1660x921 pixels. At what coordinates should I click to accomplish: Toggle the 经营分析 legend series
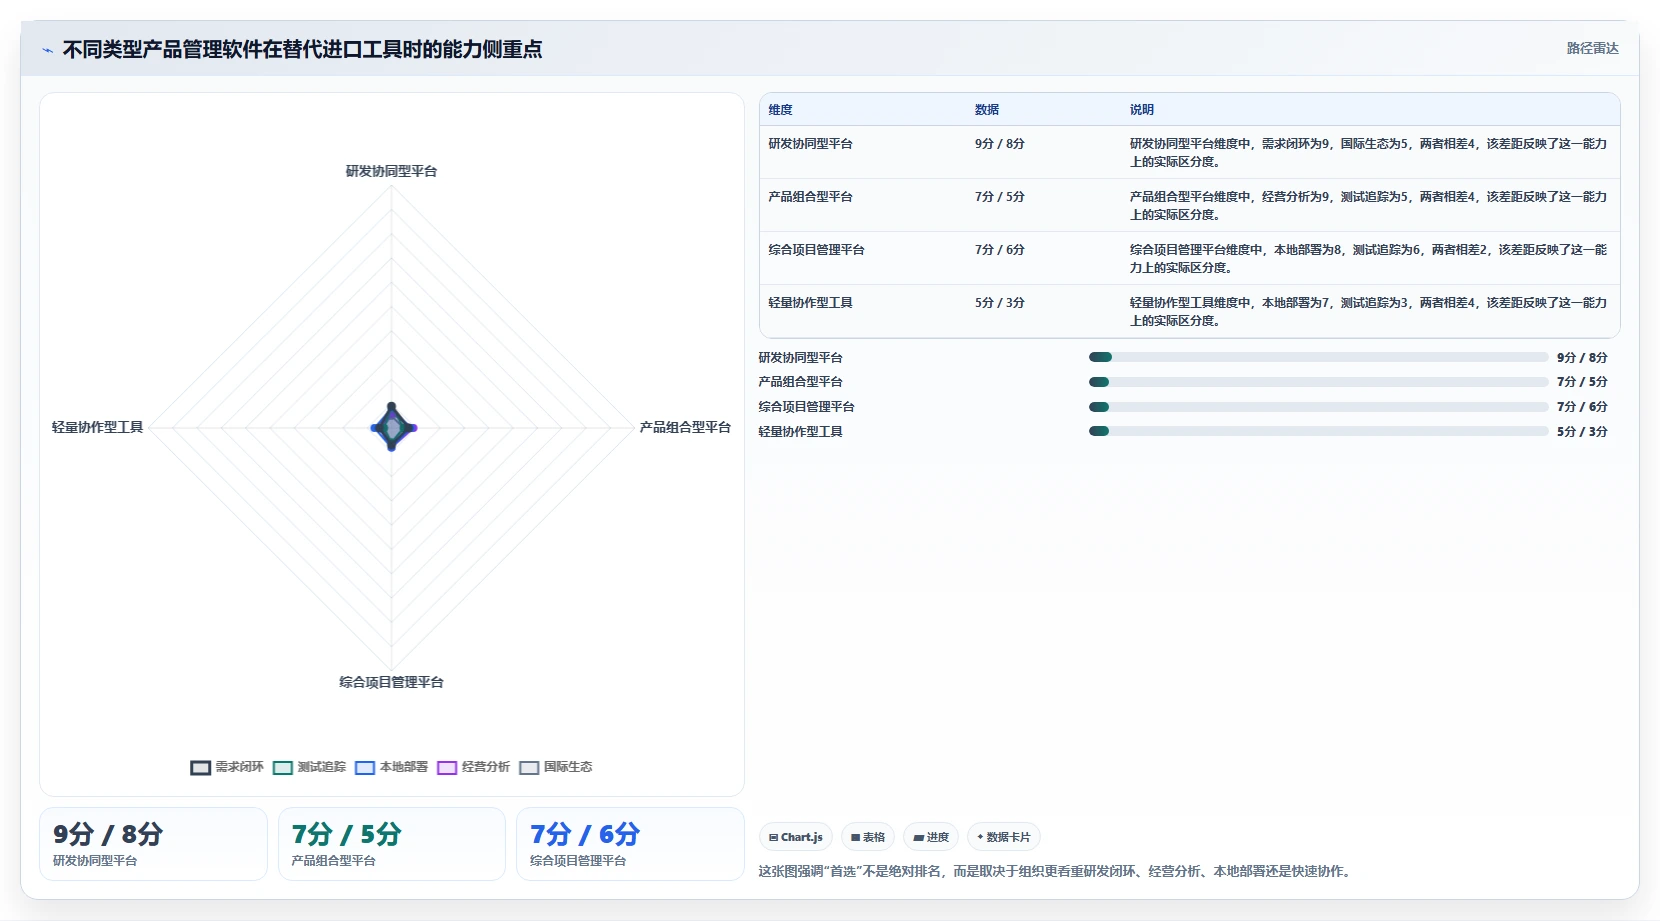click(473, 767)
